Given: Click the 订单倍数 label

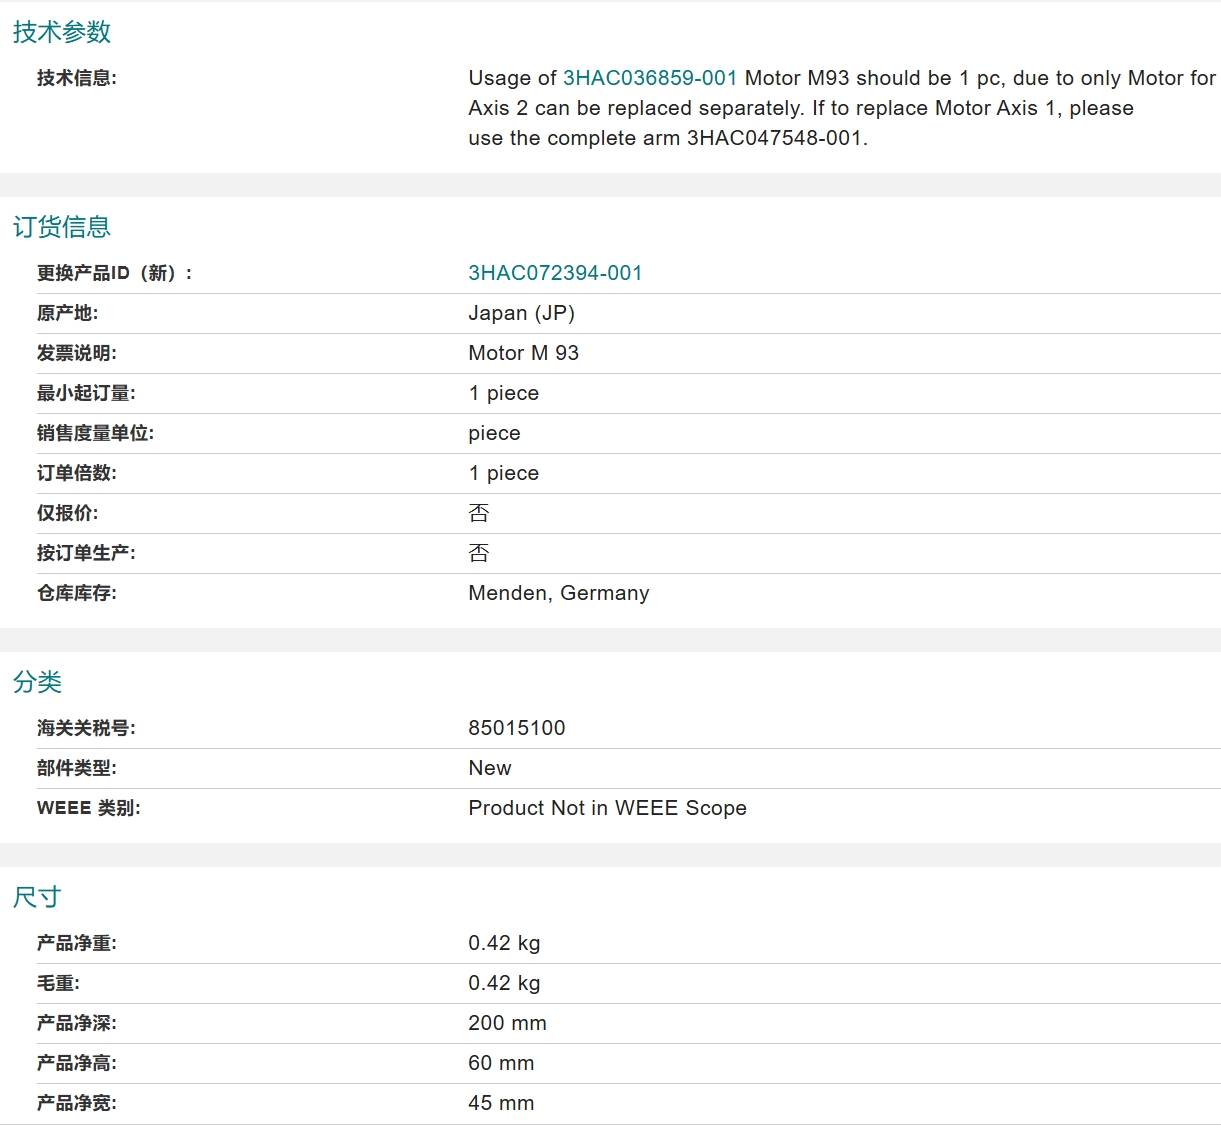Looking at the screenshot, I should coord(77,473).
